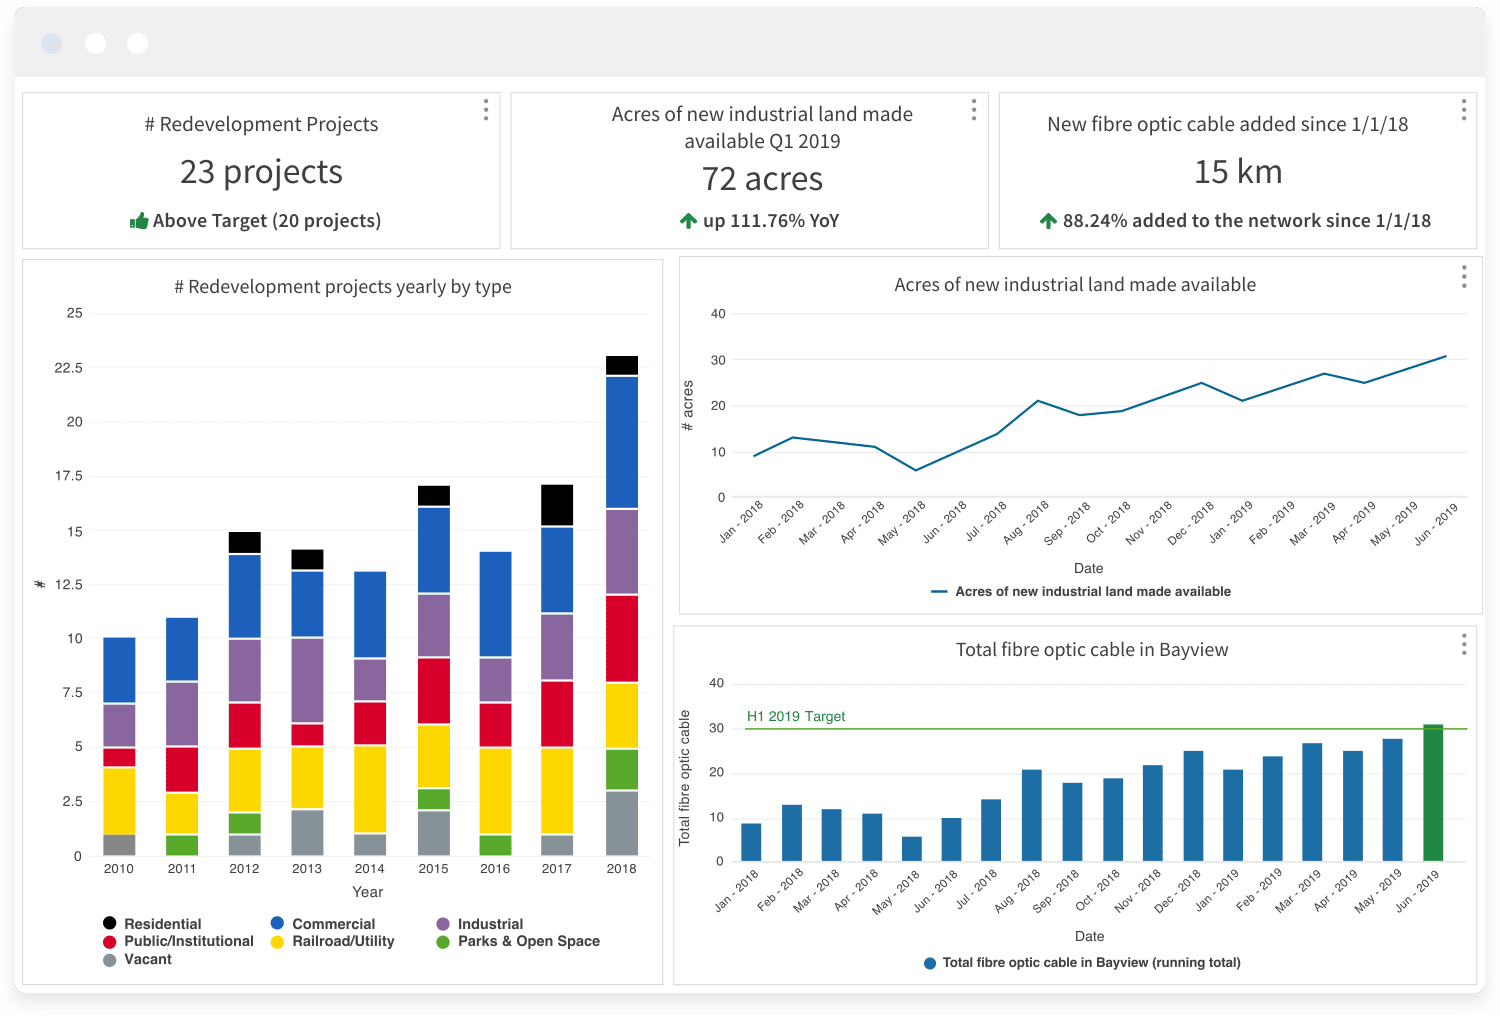Open the options menu on Acres Q1 2019 card
This screenshot has width=1500, height=1016.
(x=973, y=111)
